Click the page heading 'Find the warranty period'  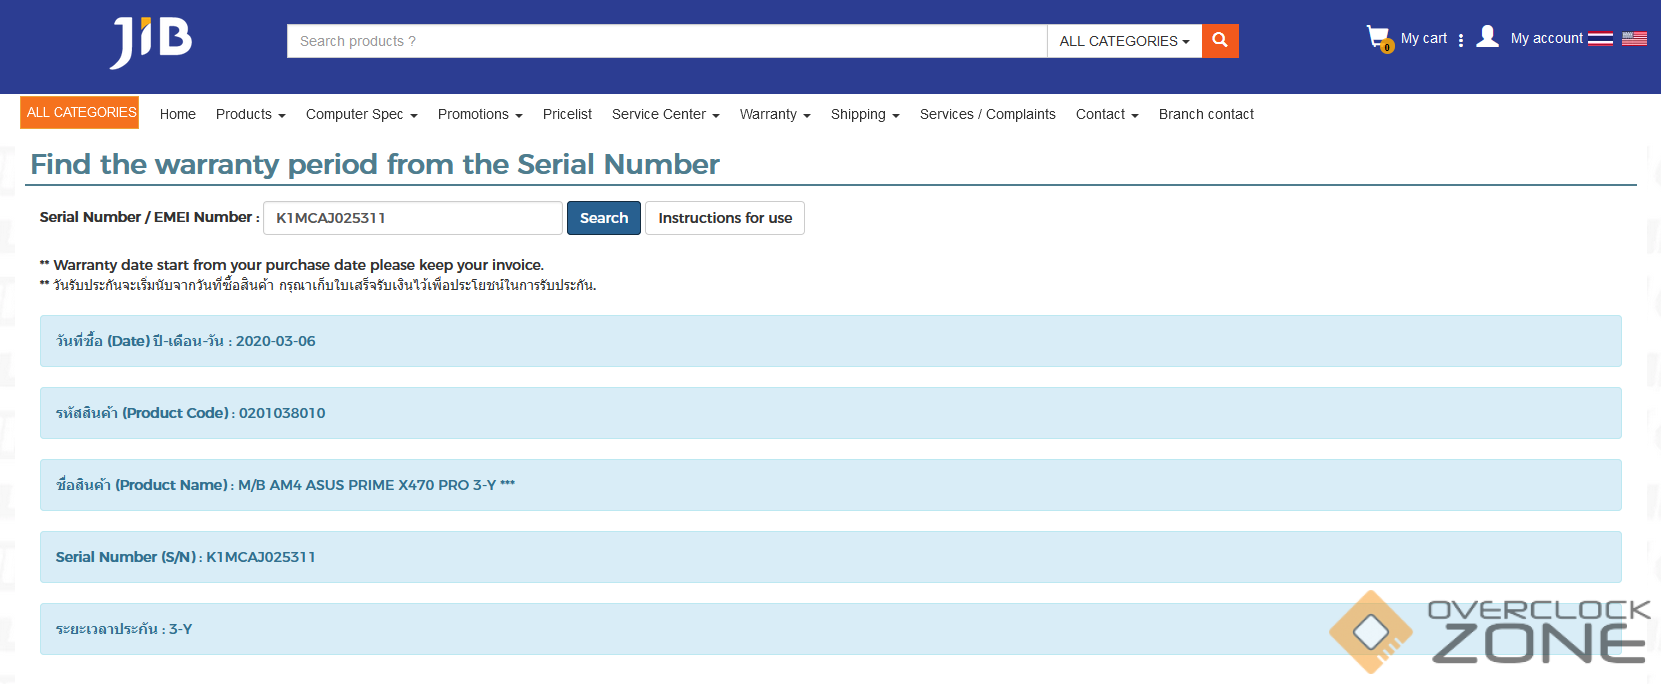pos(375,164)
